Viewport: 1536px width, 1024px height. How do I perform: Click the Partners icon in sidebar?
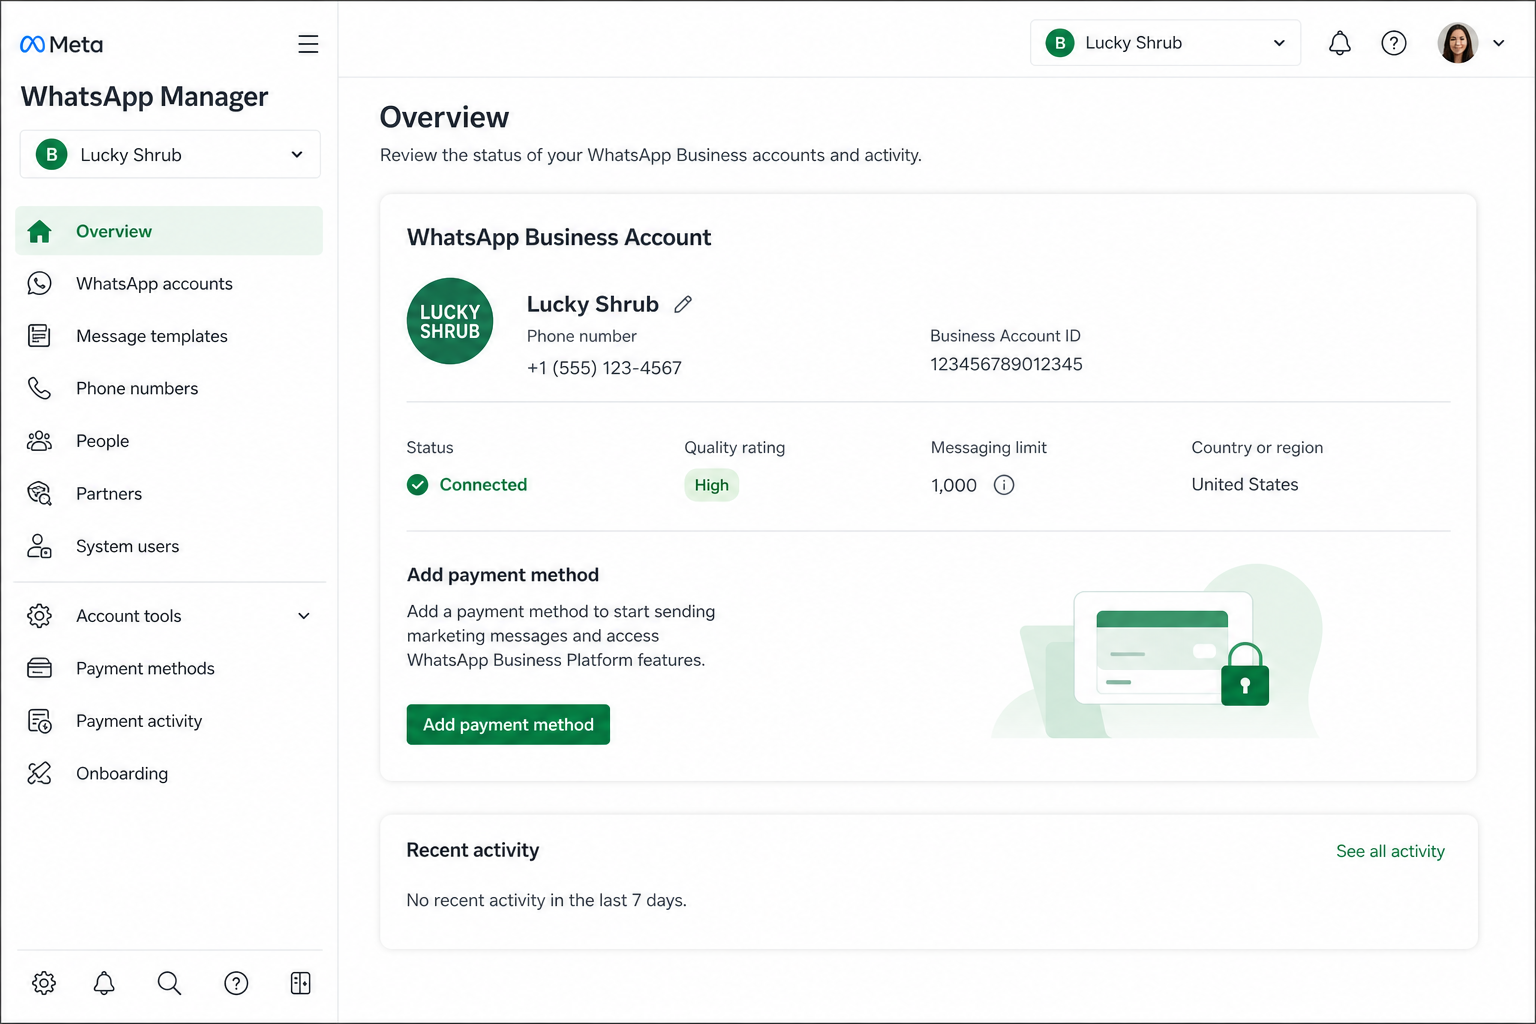coord(39,493)
